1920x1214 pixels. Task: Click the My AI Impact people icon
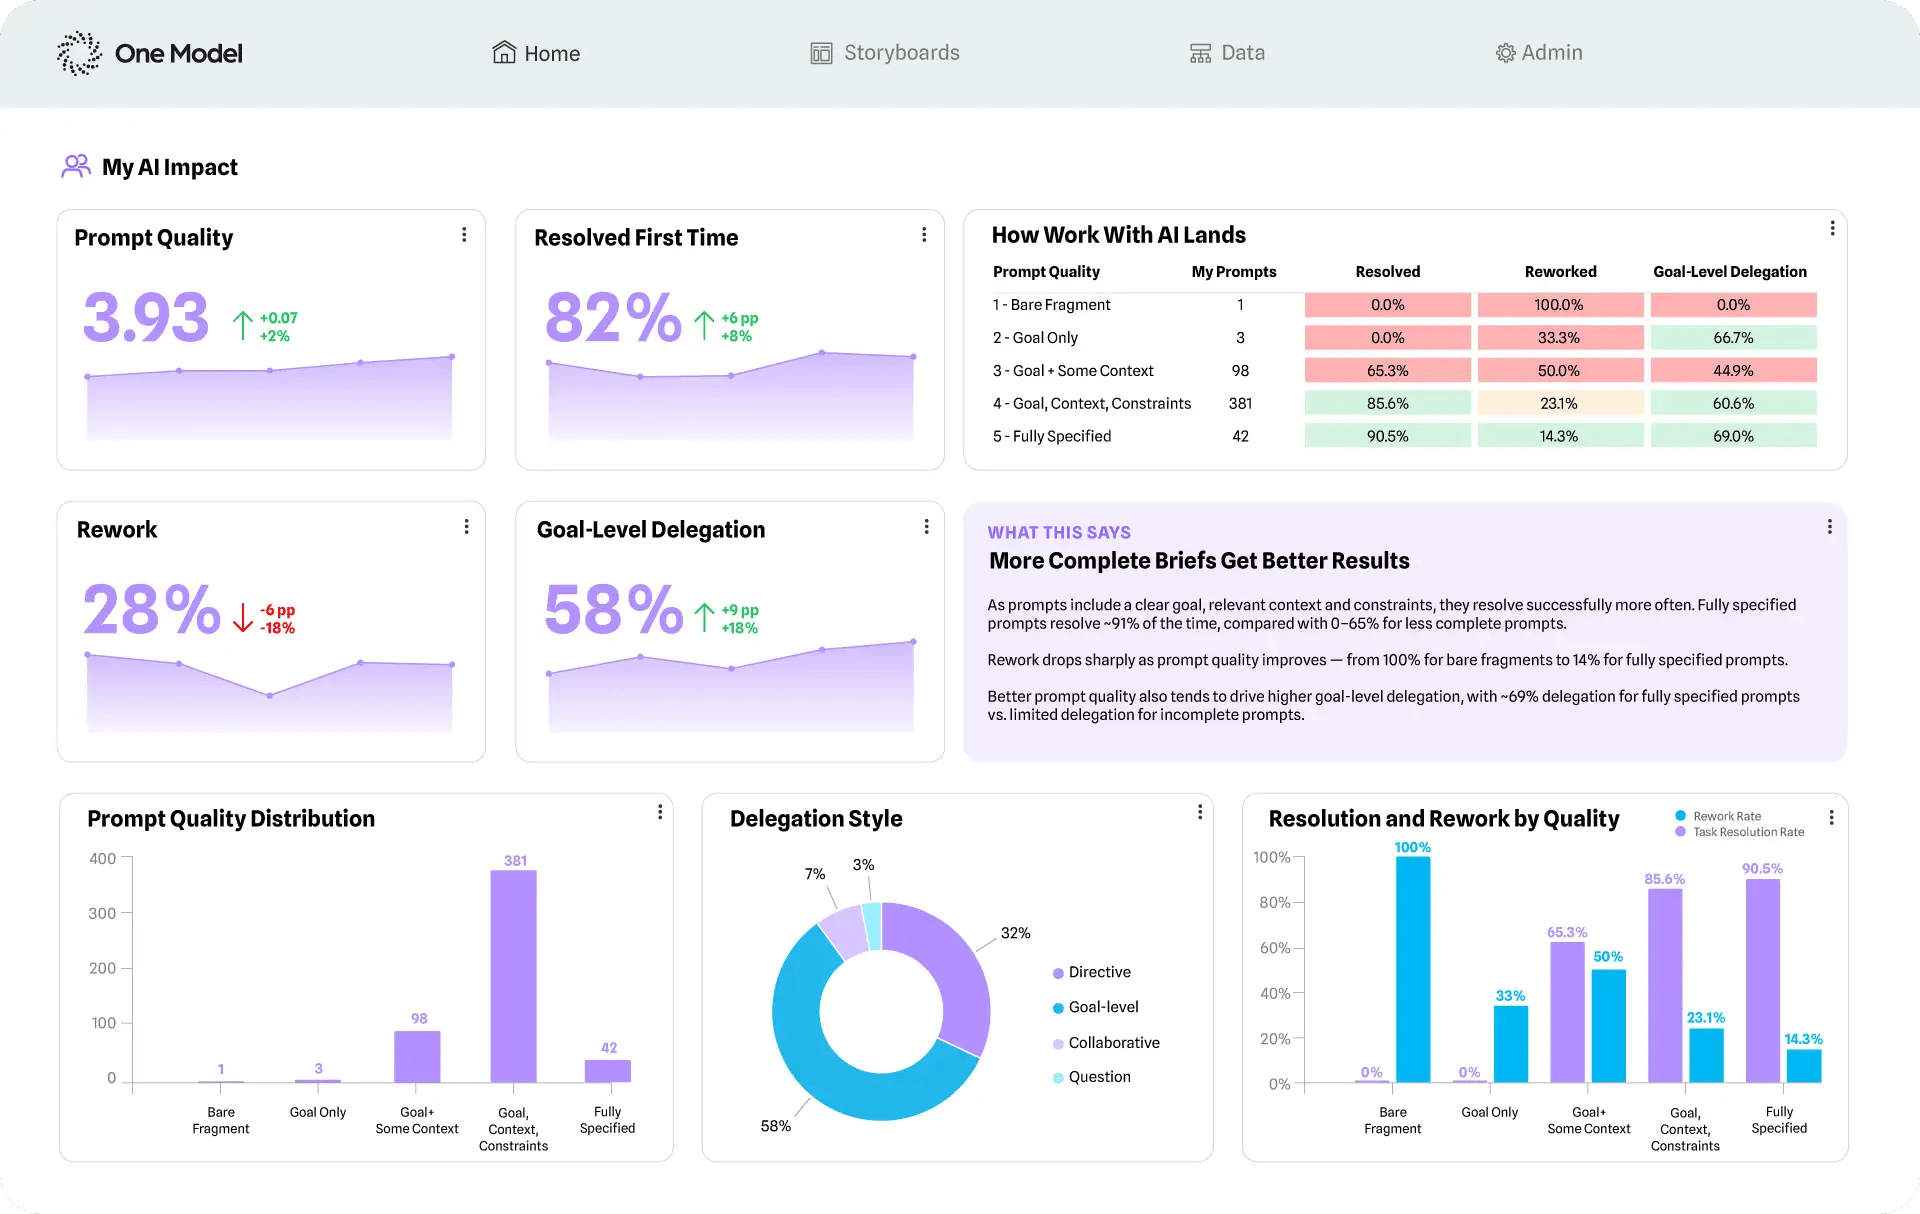(76, 166)
